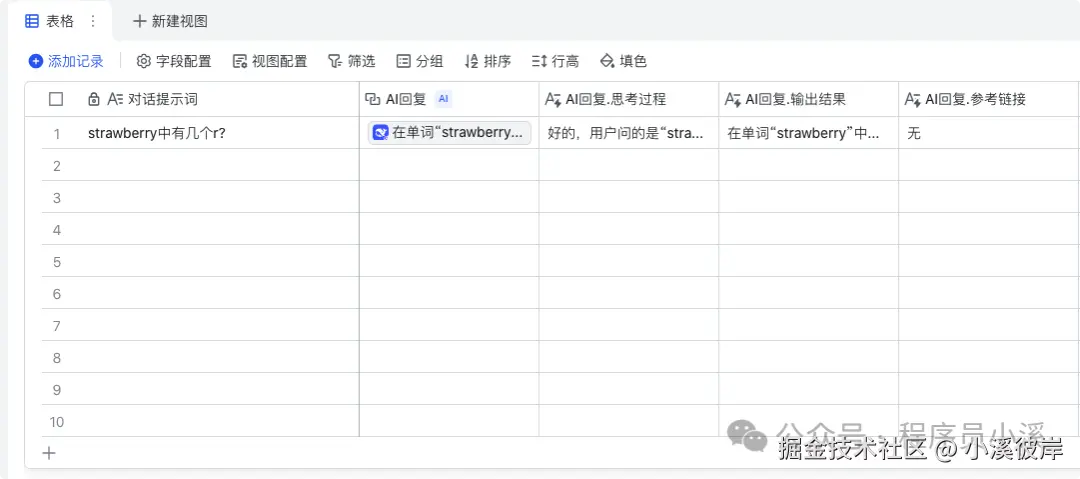Click the text-type icon before 对话提示词
Screen dimensions: 1080x479
point(114,100)
